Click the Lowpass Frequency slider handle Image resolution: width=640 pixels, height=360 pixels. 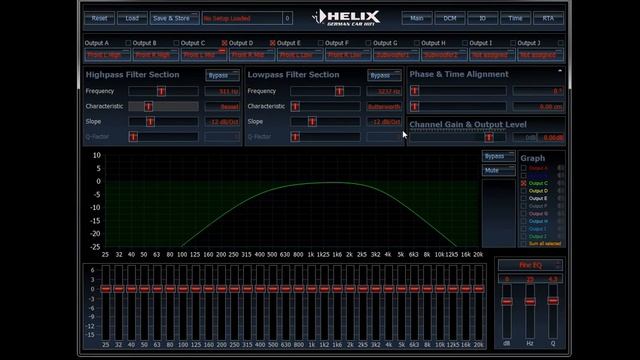pyautogui.click(x=339, y=91)
